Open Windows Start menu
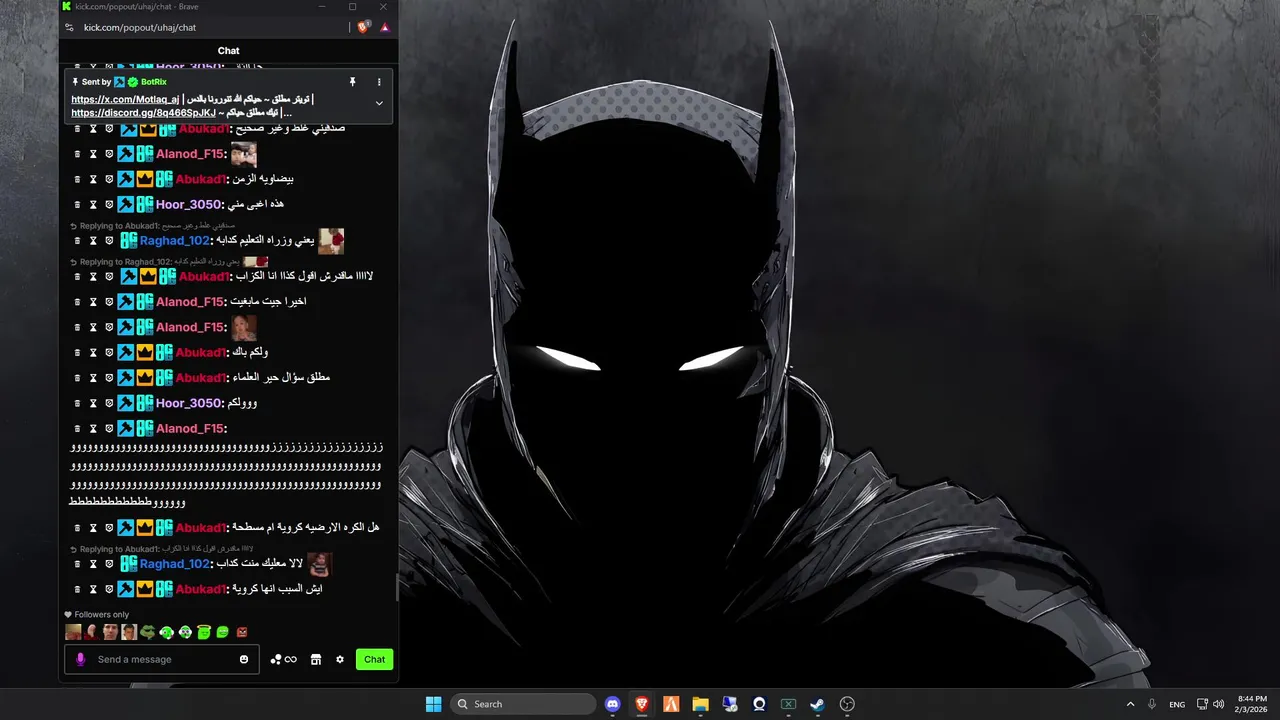 click(x=433, y=704)
